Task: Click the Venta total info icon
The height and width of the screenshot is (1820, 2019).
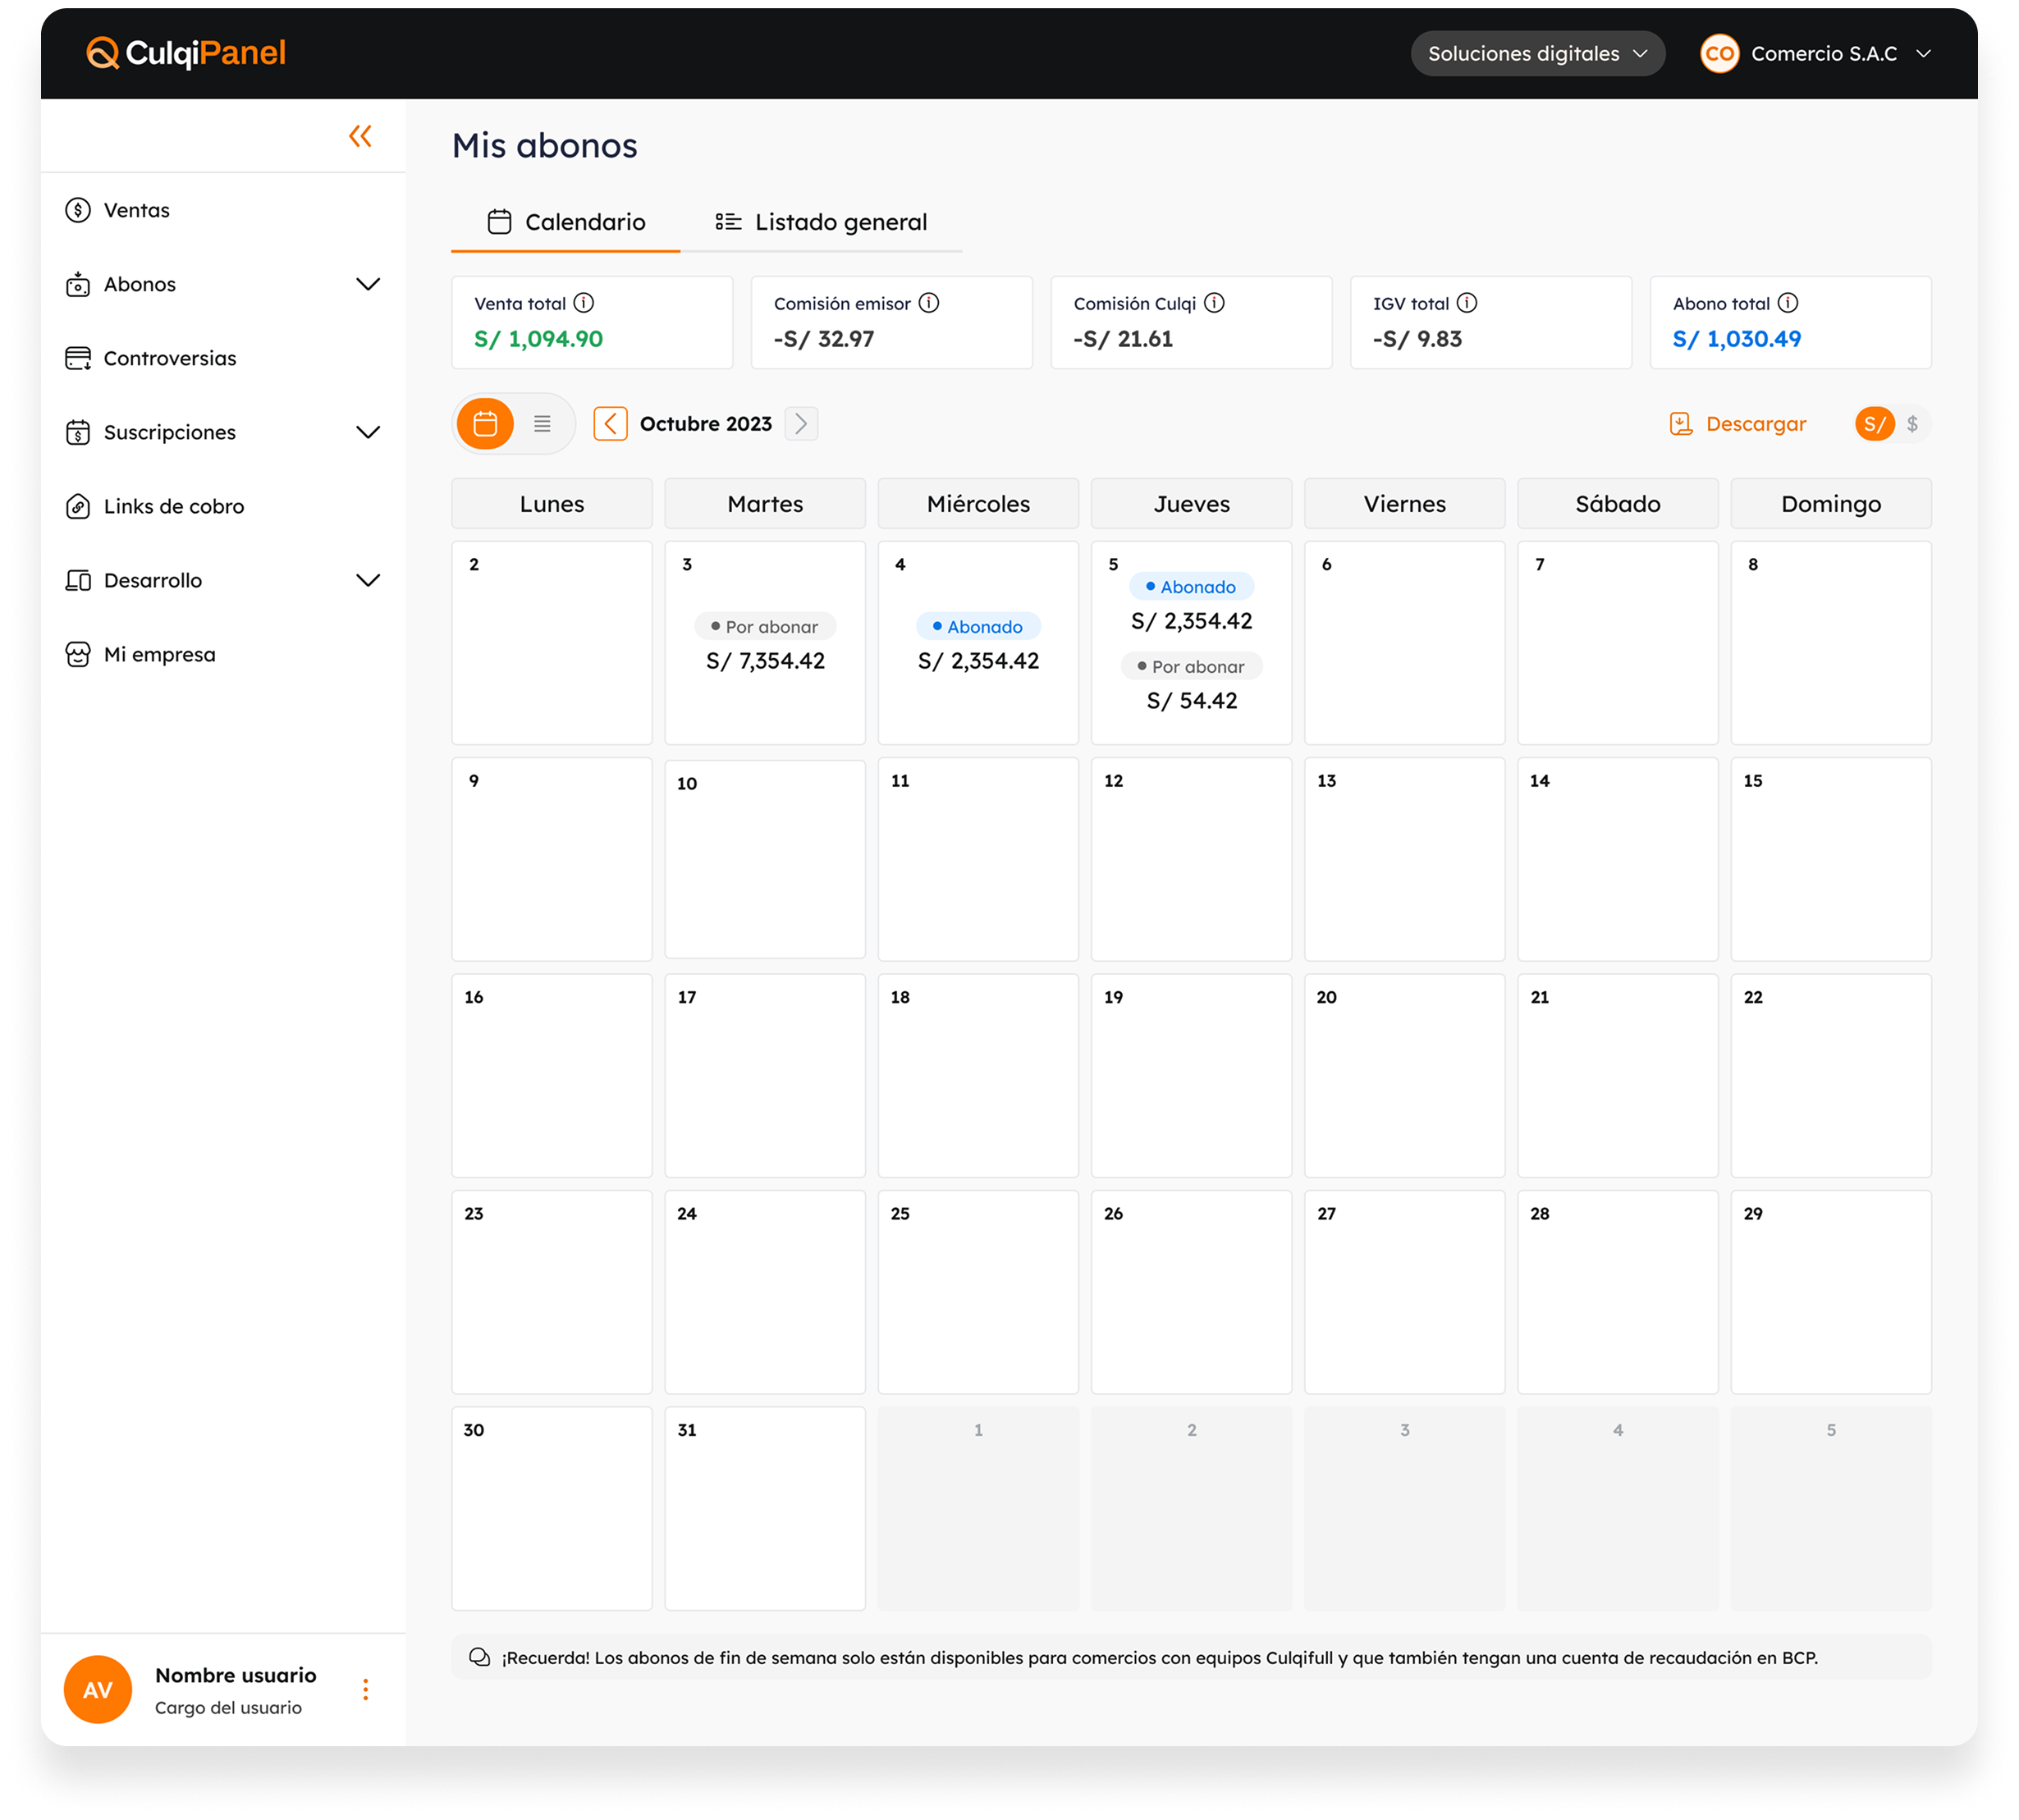Action: (x=584, y=303)
